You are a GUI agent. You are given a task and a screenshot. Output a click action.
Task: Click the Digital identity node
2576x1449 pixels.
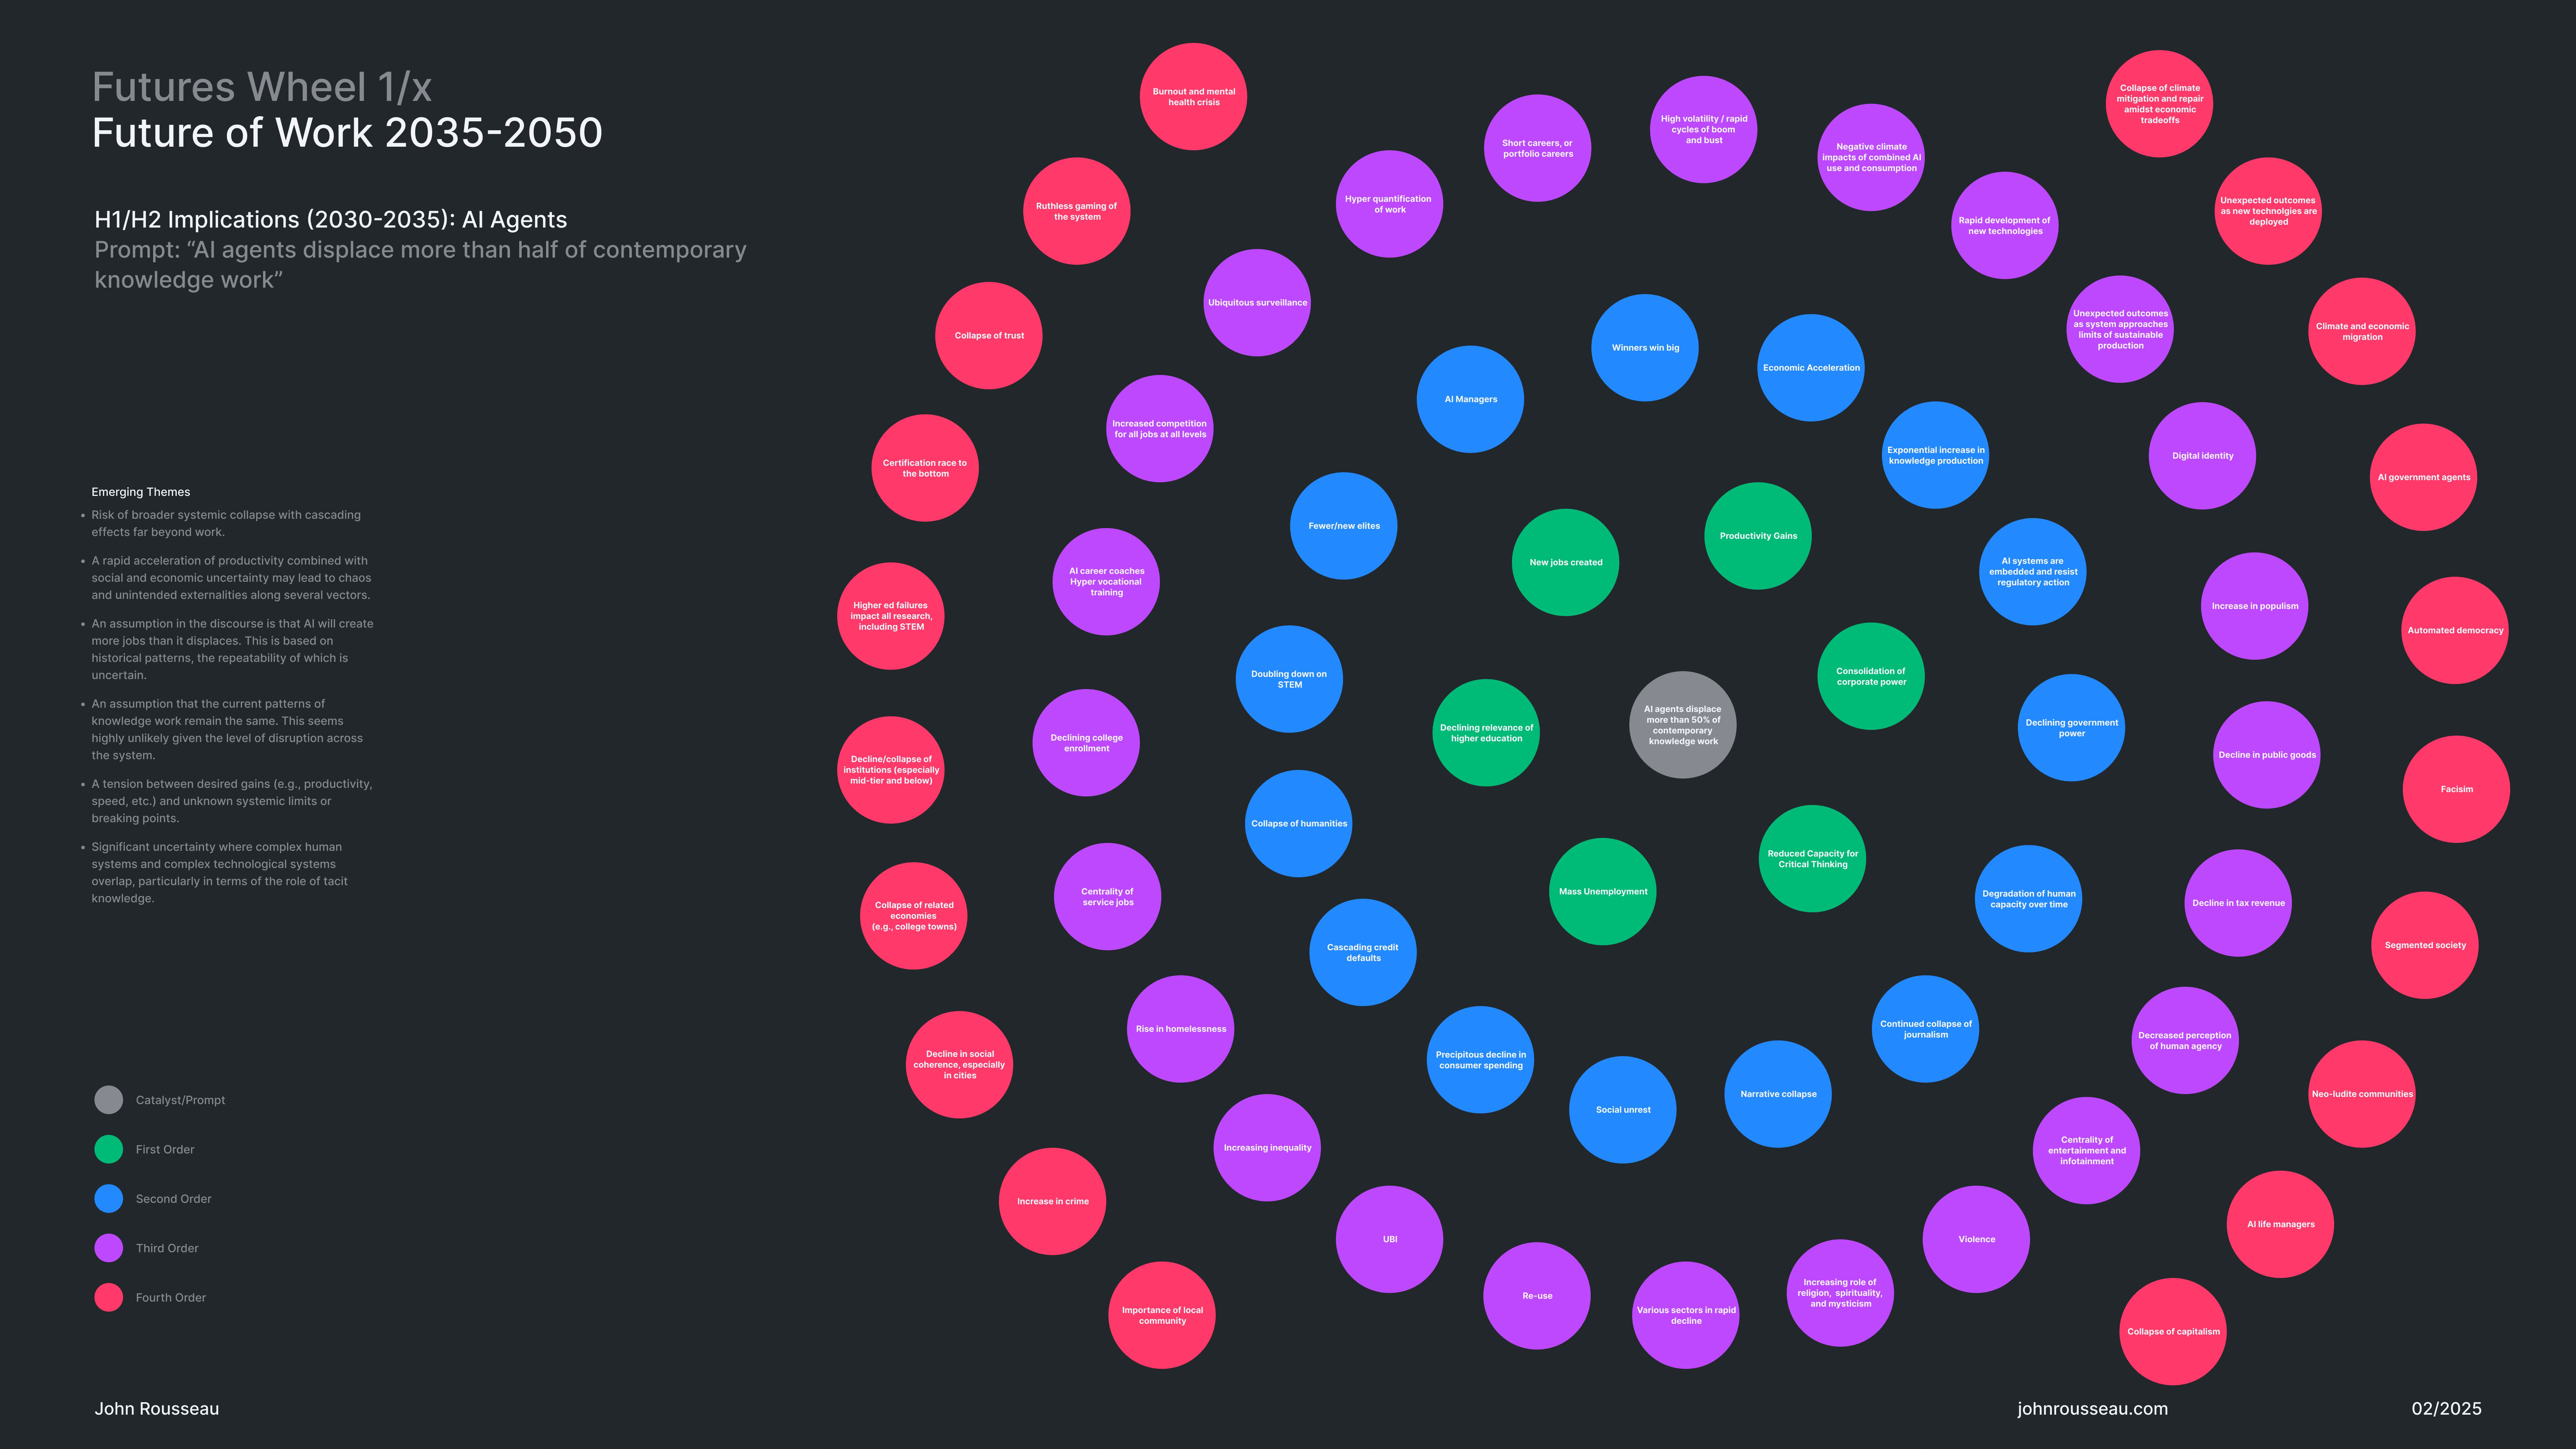[2202, 456]
